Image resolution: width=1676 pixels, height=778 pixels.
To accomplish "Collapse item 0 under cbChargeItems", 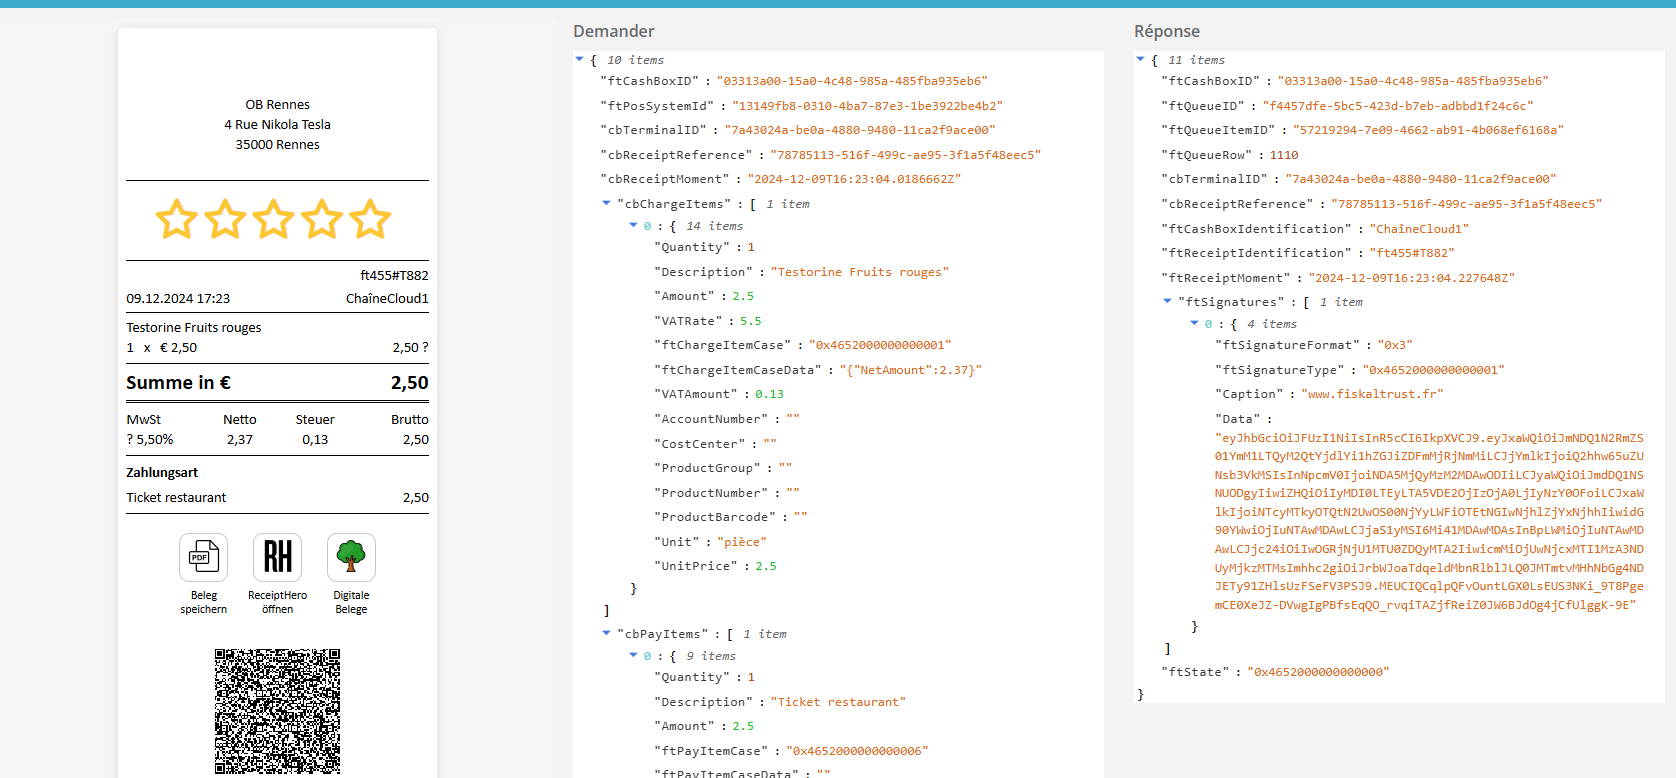I will tap(633, 225).
